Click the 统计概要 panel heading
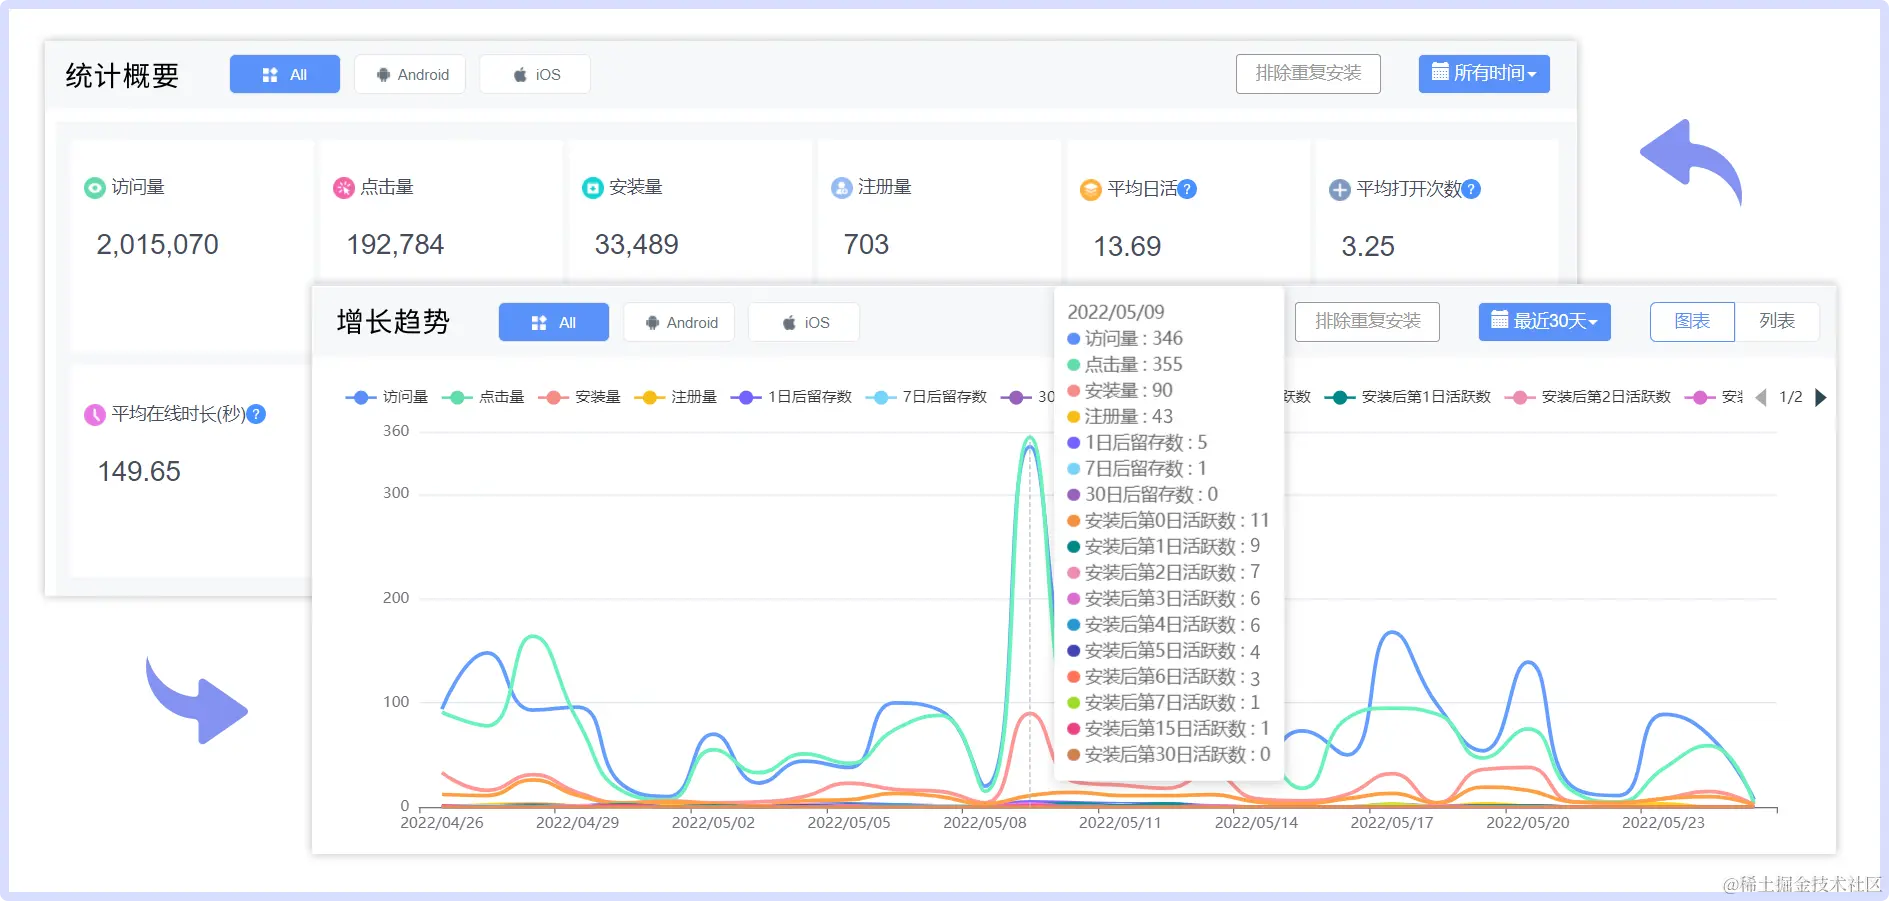The height and width of the screenshot is (901, 1889). tap(122, 75)
